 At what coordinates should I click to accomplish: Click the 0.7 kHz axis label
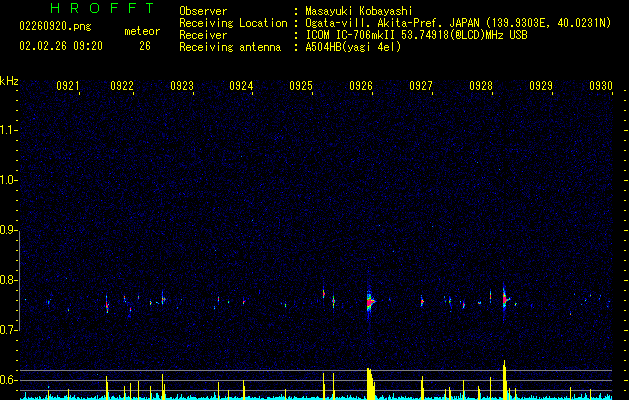point(9,330)
